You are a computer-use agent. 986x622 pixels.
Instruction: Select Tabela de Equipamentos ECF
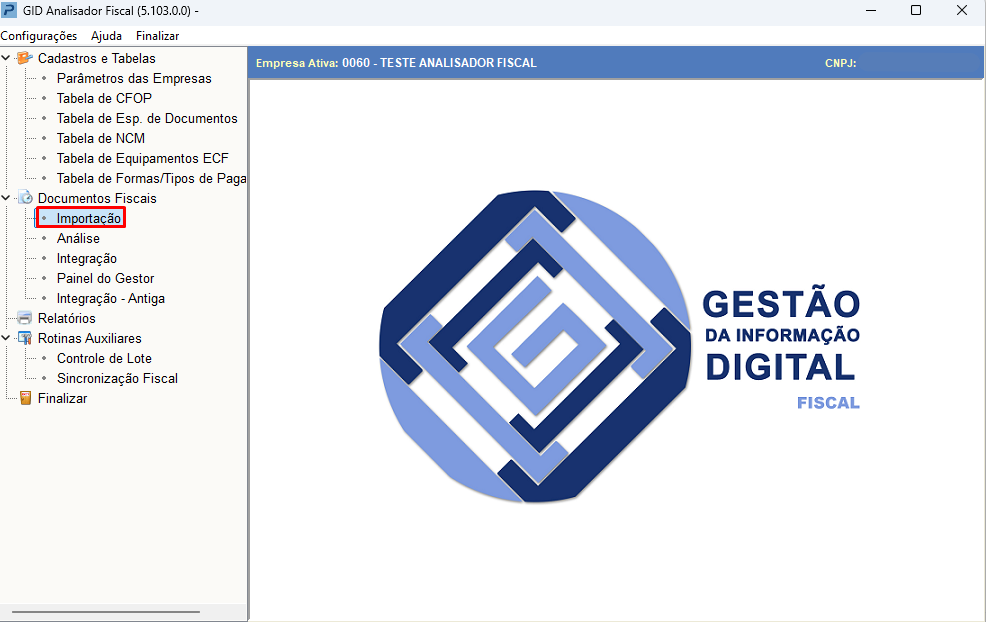[x=143, y=158]
